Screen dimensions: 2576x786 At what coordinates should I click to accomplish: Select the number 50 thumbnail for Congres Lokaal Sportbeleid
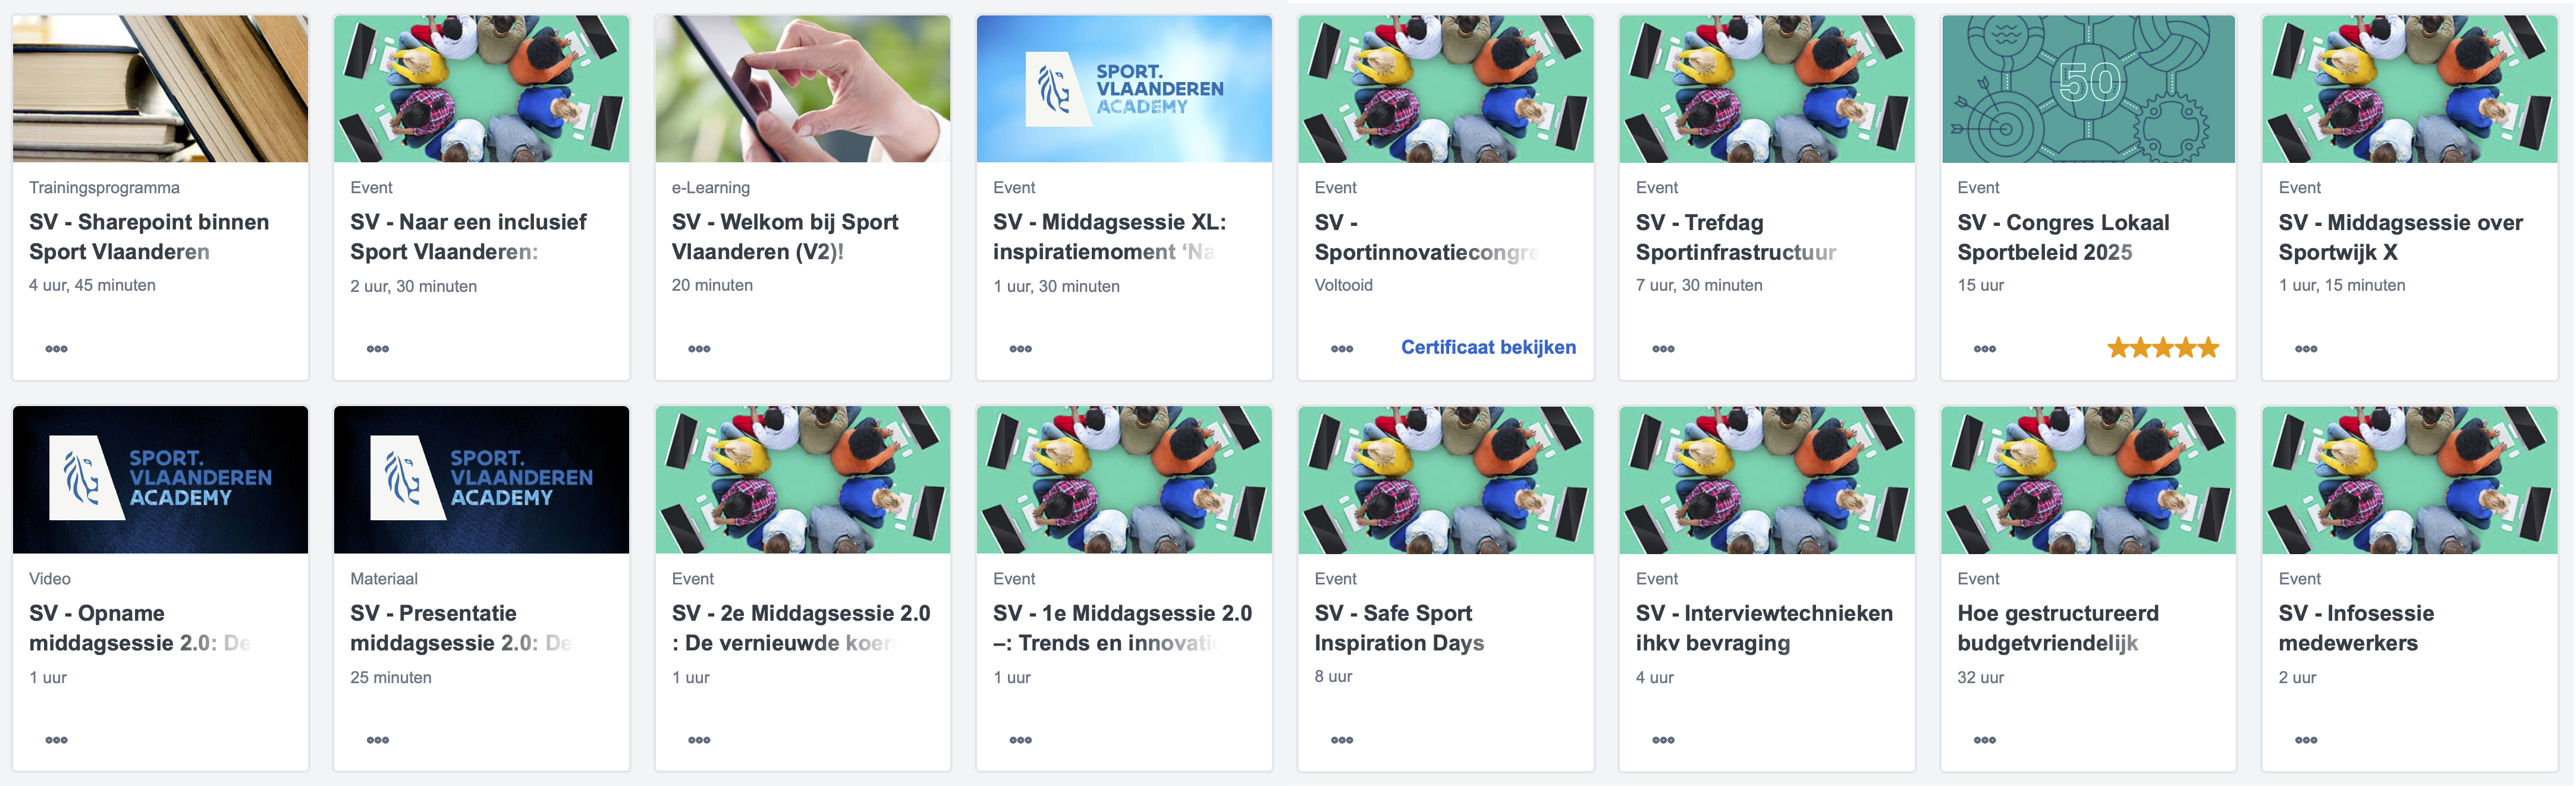[x=2088, y=88]
